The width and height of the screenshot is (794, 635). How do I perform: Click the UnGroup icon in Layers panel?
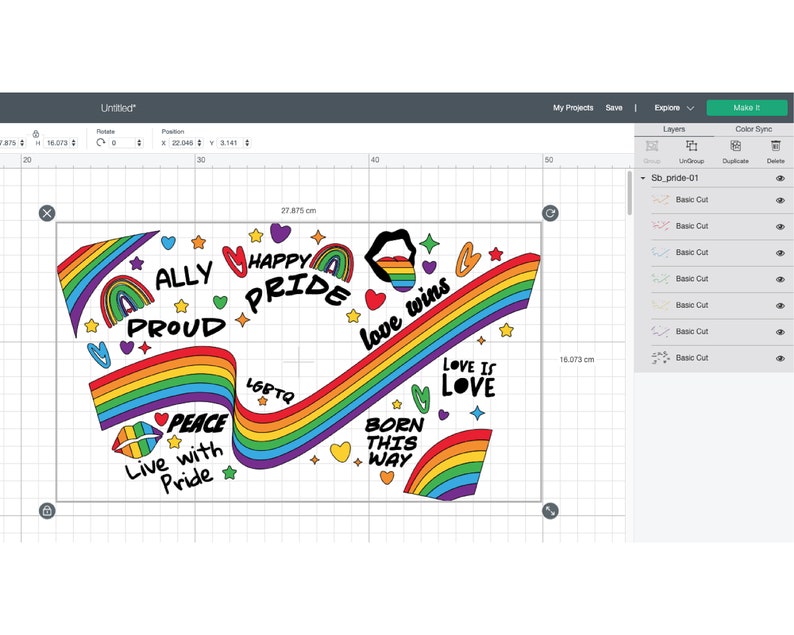(x=691, y=146)
